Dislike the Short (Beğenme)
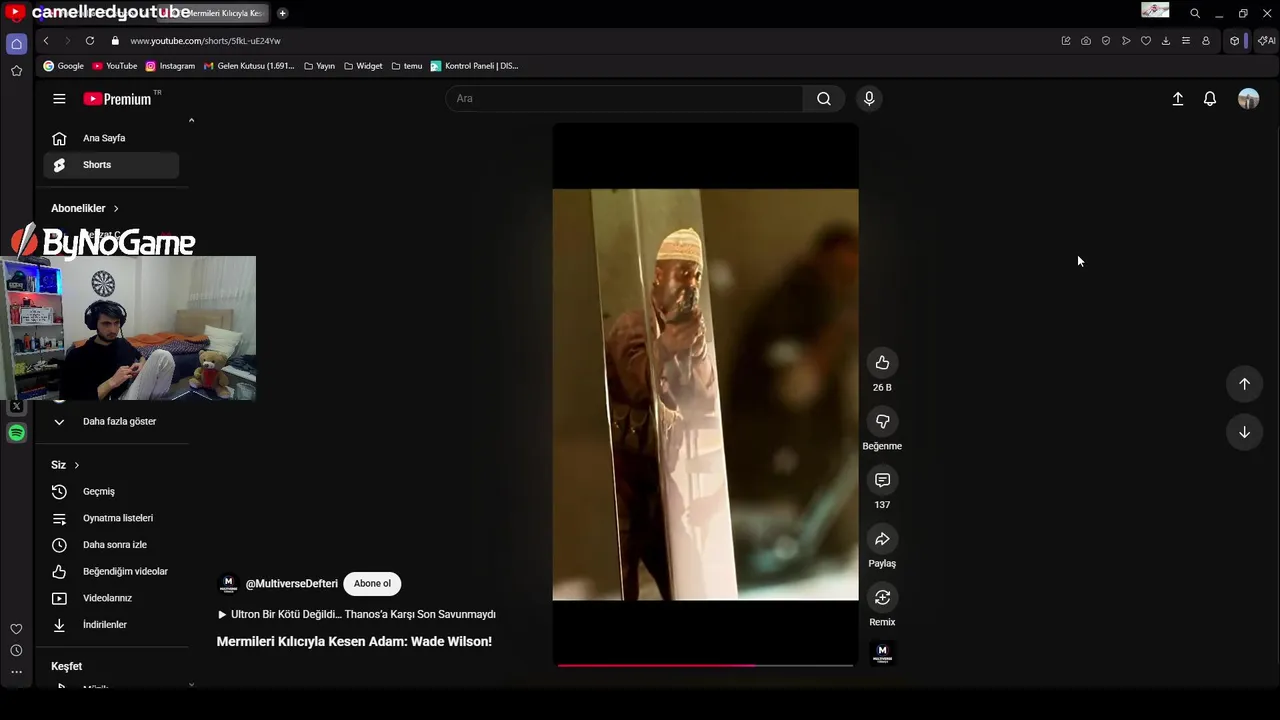 882,422
